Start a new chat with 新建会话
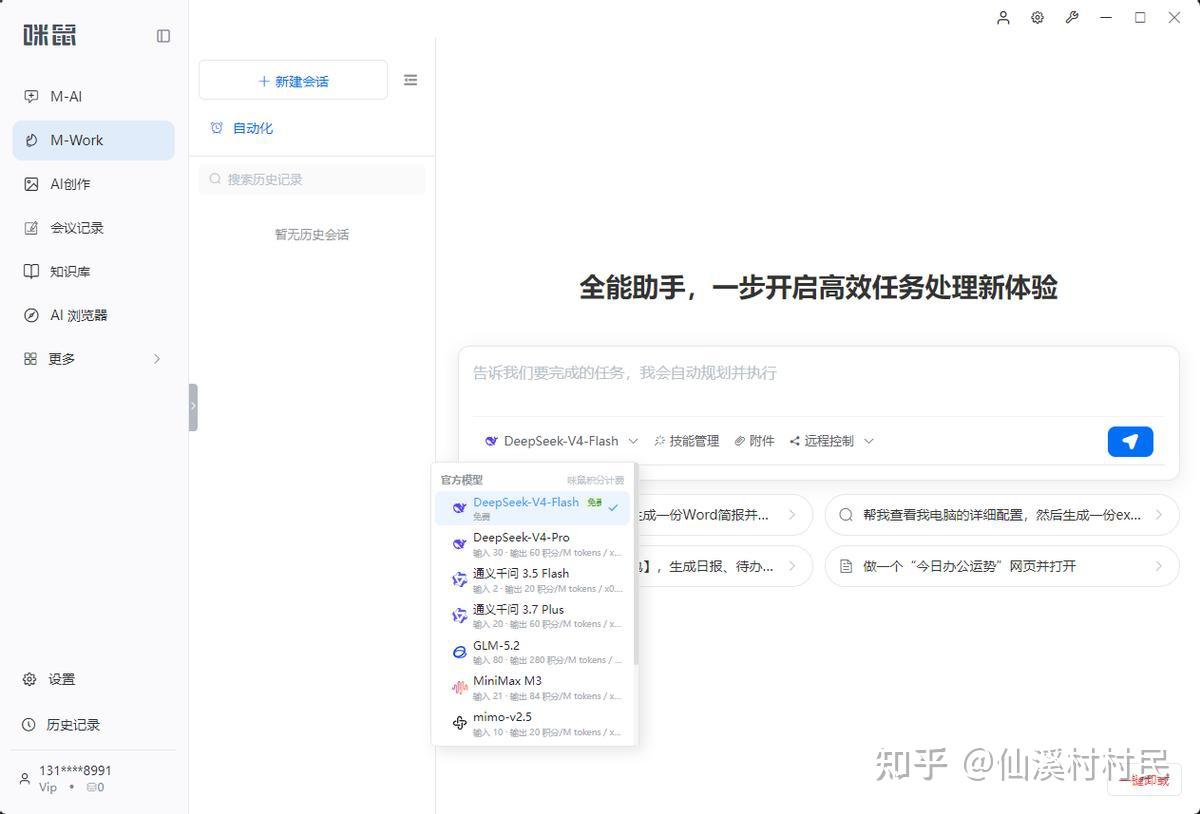 (293, 81)
